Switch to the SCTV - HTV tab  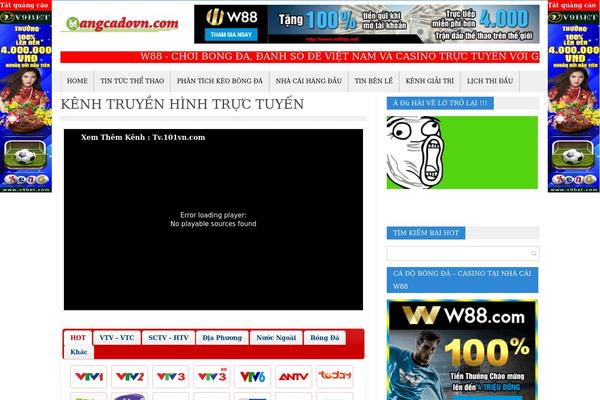(x=168, y=338)
